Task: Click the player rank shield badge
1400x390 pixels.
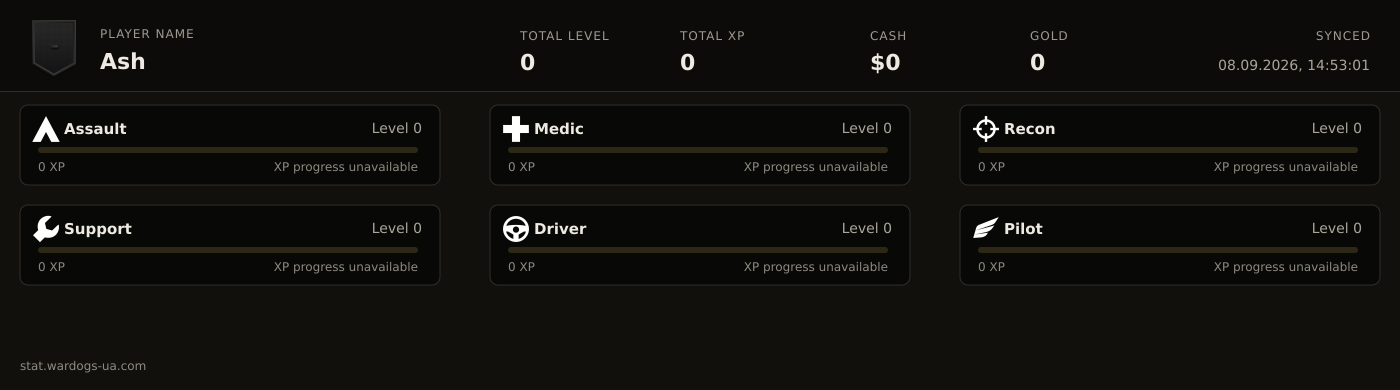Action: click(x=54, y=47)
